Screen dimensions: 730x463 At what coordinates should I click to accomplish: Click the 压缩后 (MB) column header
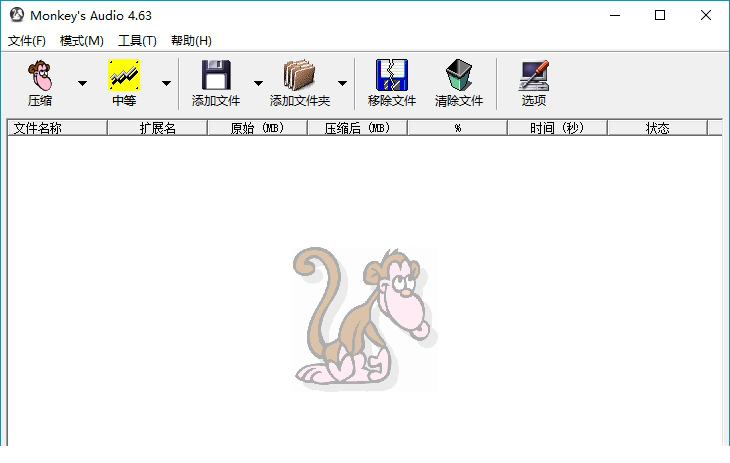357,128
